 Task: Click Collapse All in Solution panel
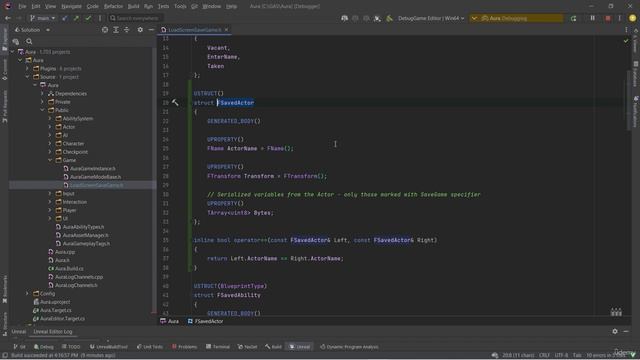(x=127, y=30)
